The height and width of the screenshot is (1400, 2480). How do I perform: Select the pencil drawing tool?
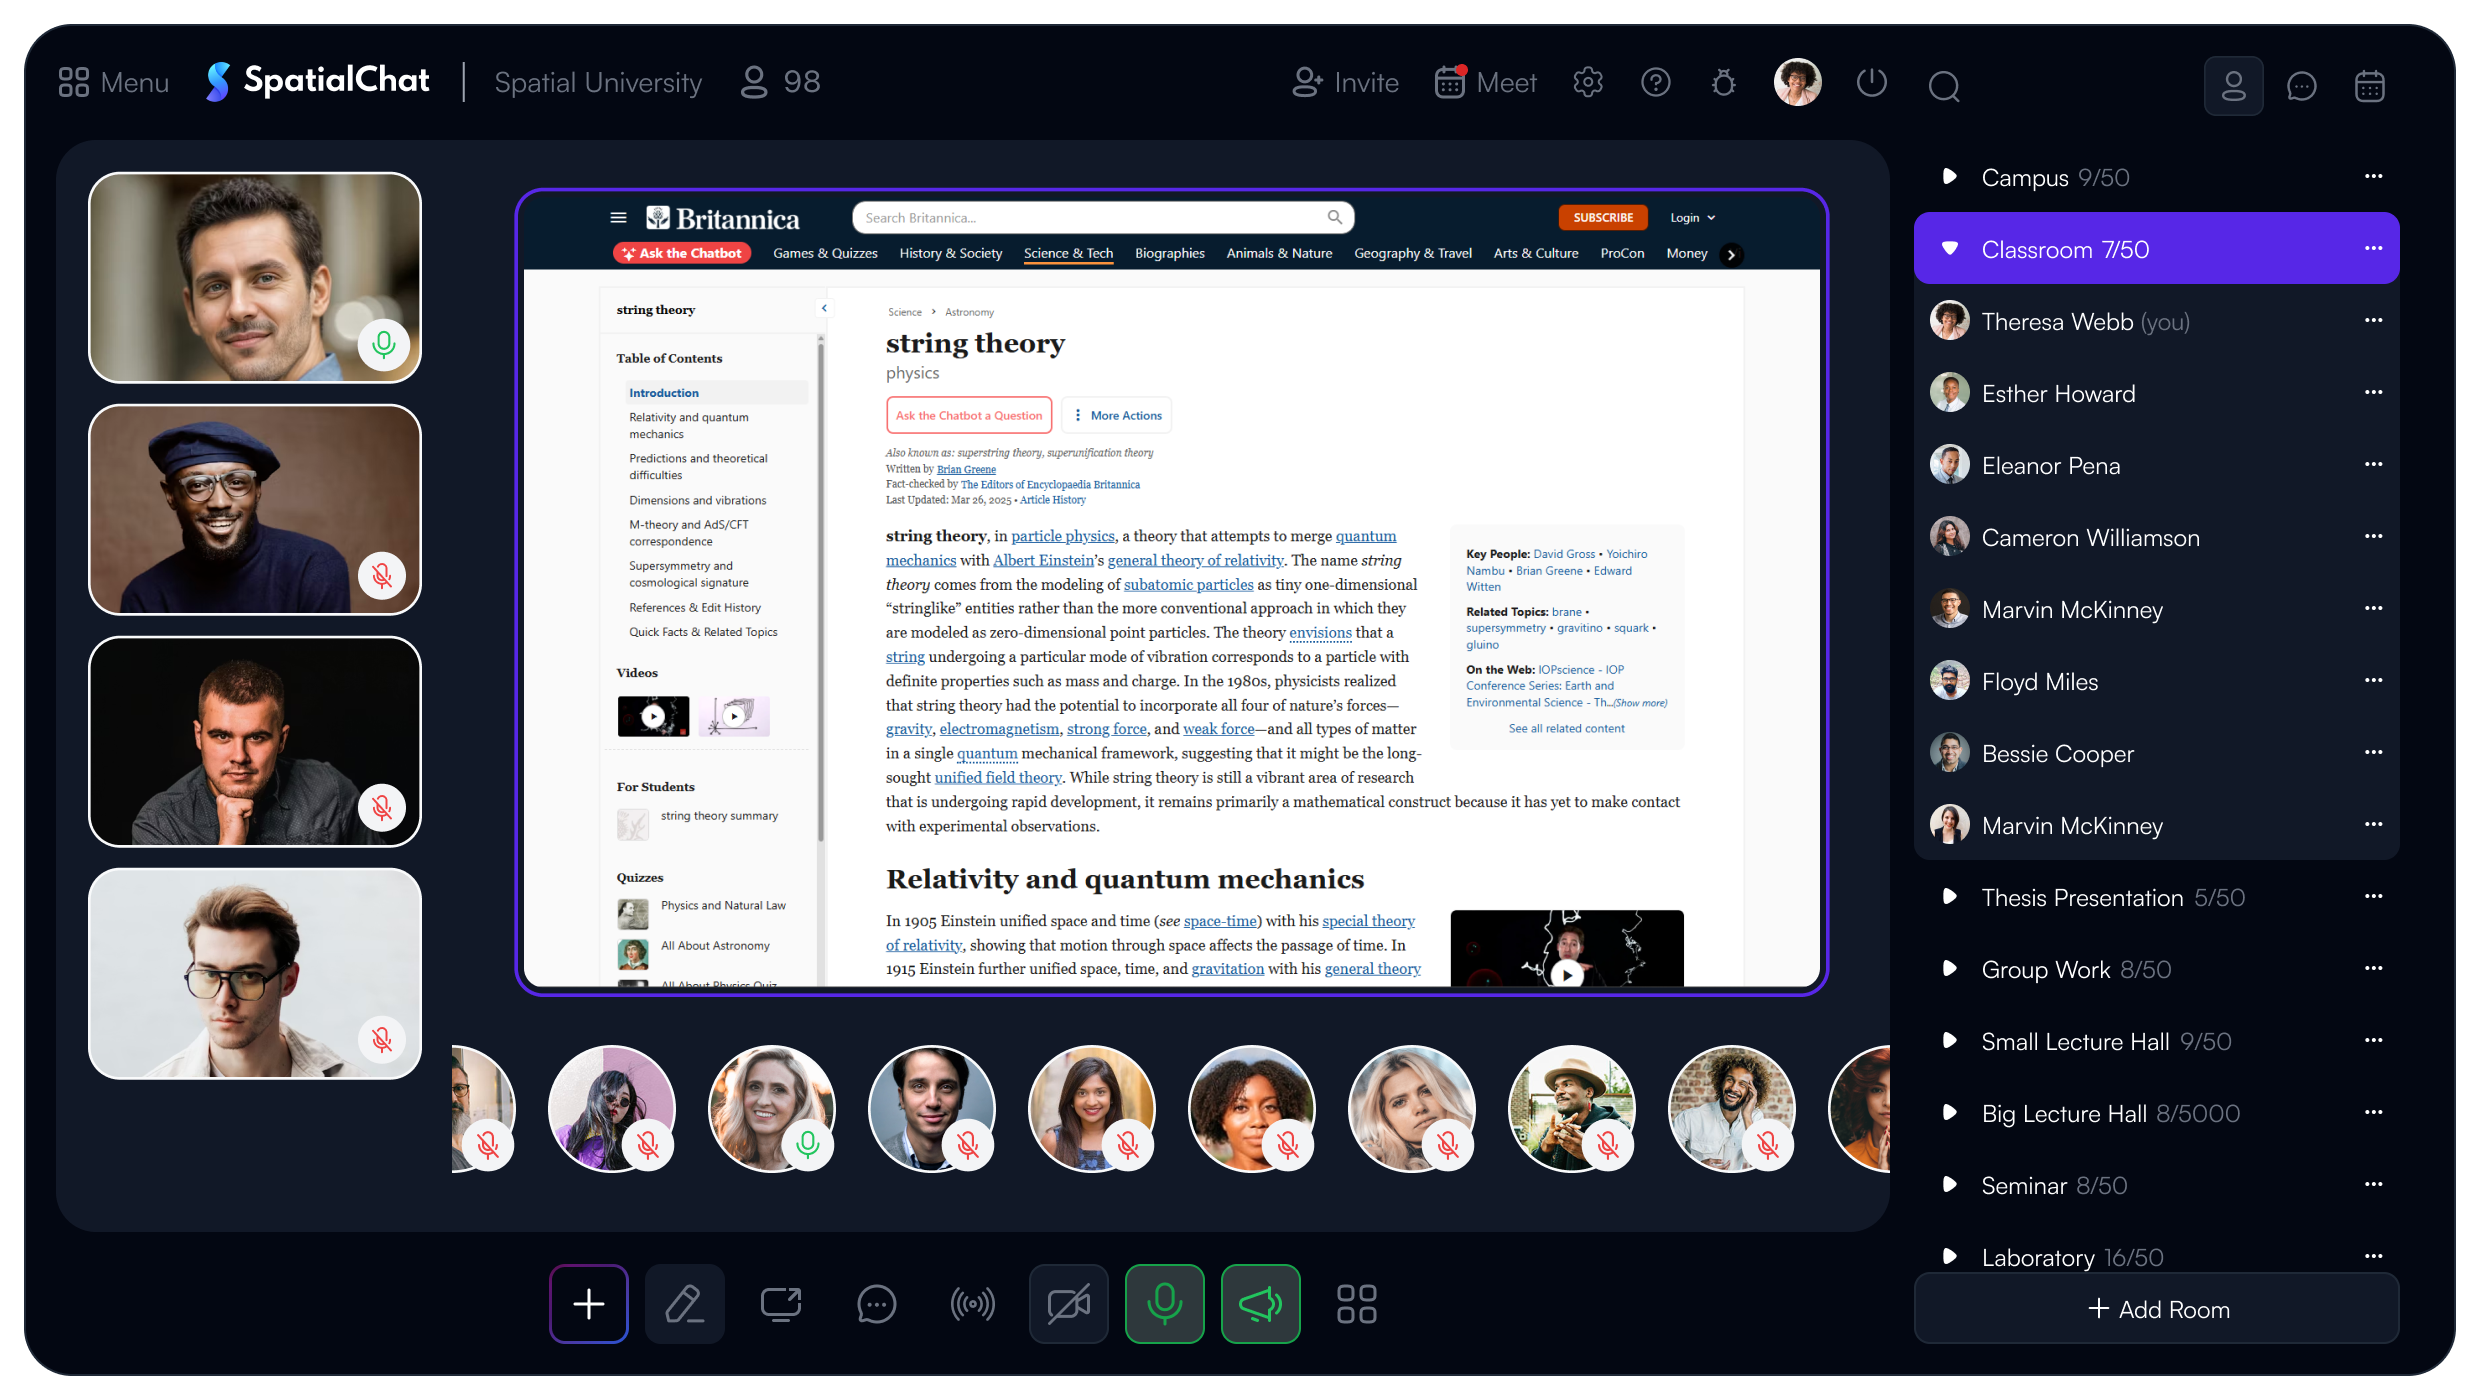click(x=685, y=1304)
